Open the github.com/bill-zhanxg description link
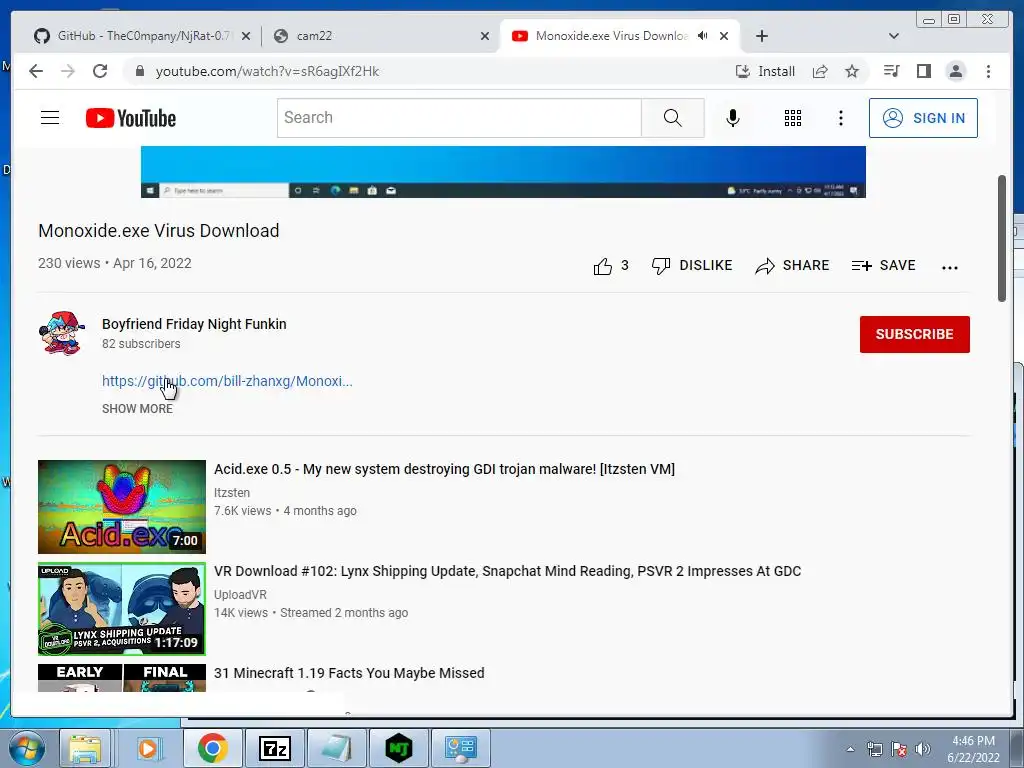 tap(227, 381)
